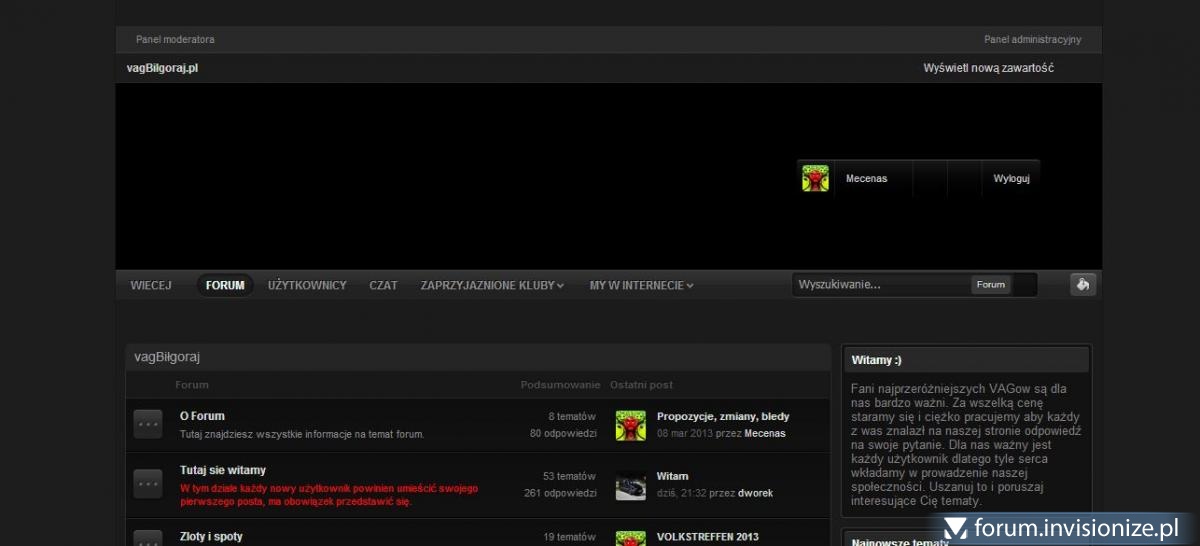Expand the Zaprzyjaznione Kluby dropdown menu
1200x546 pixels.
[x=492, y=285]
